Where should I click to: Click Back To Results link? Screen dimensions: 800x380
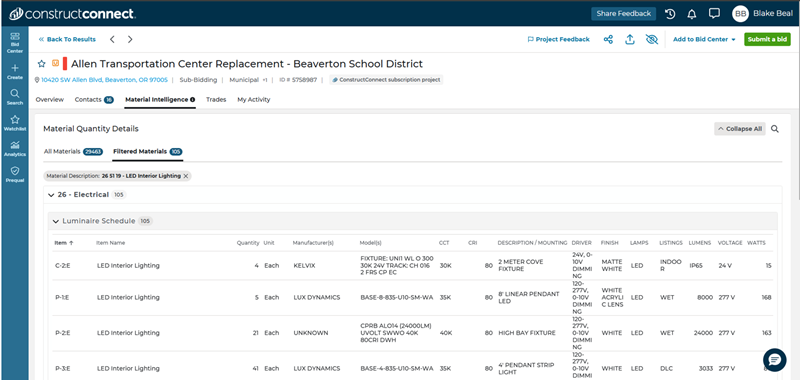coord(67,39)
